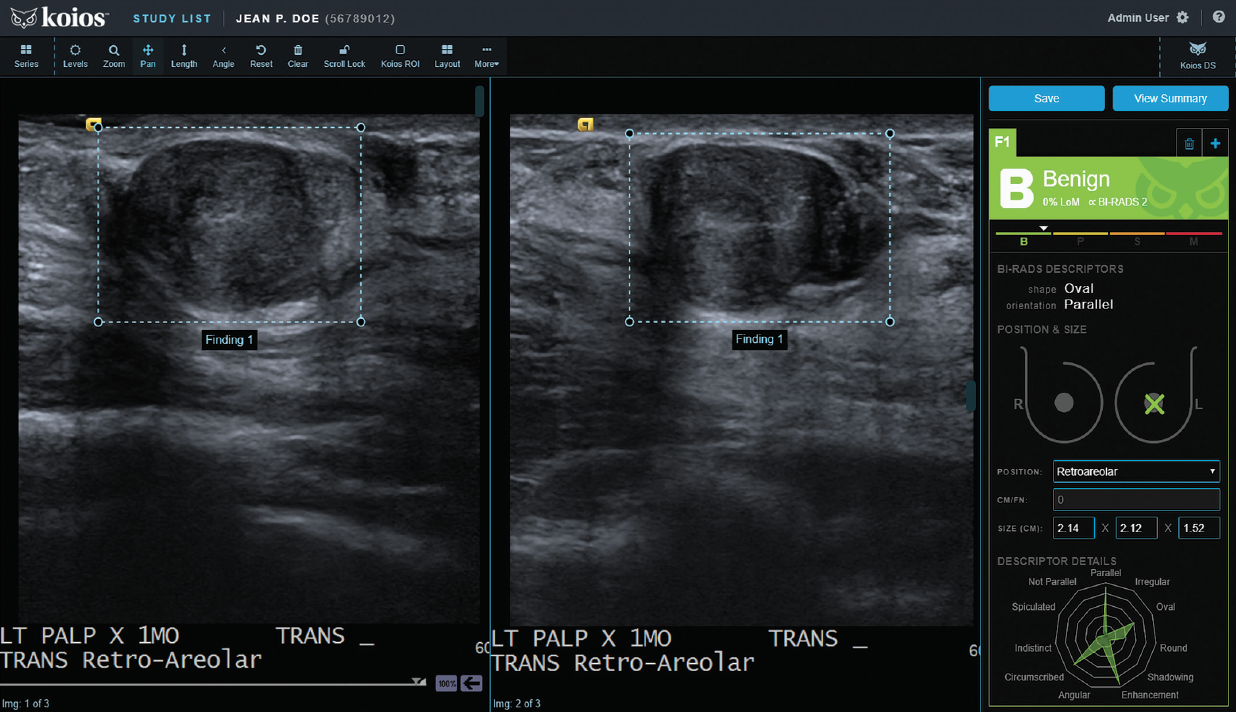The image size is (1236, 712).
Task: Select the right breast position marker
Action: 1064,402
